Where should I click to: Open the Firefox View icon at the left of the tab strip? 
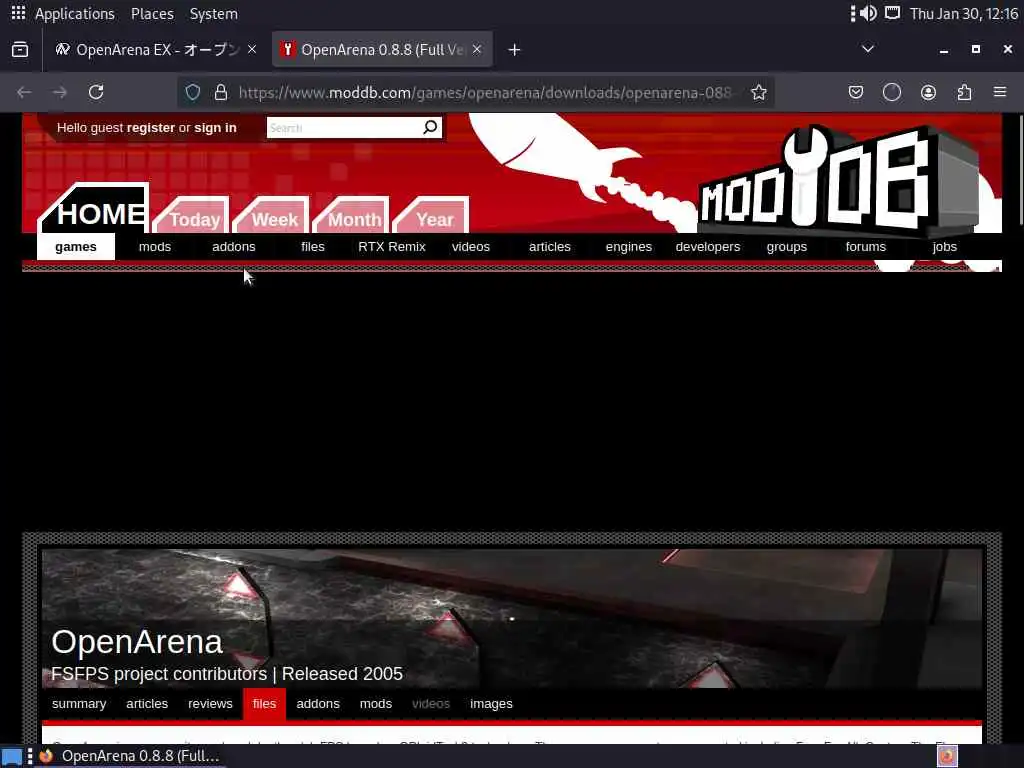click(20, 50)
